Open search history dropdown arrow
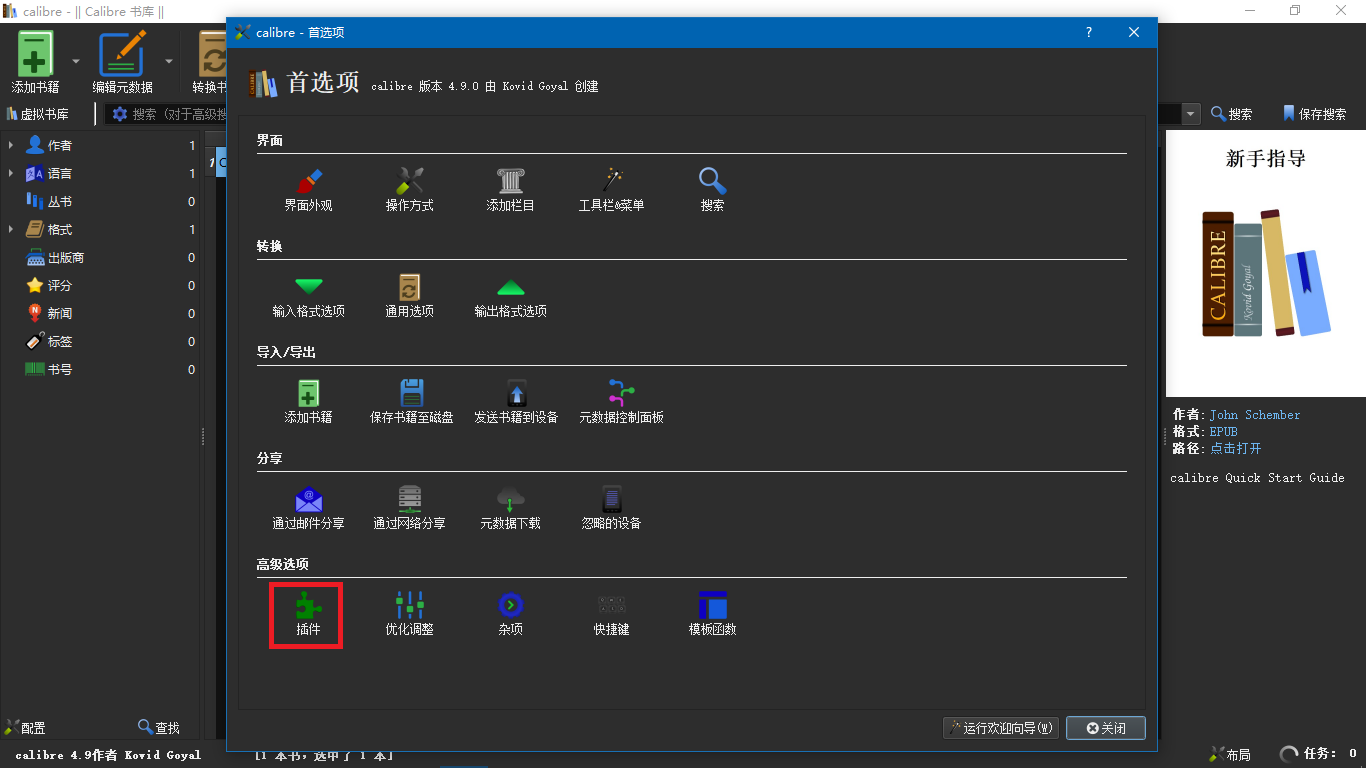Viewport: 1366px width, 768px height. [1190, 114]
